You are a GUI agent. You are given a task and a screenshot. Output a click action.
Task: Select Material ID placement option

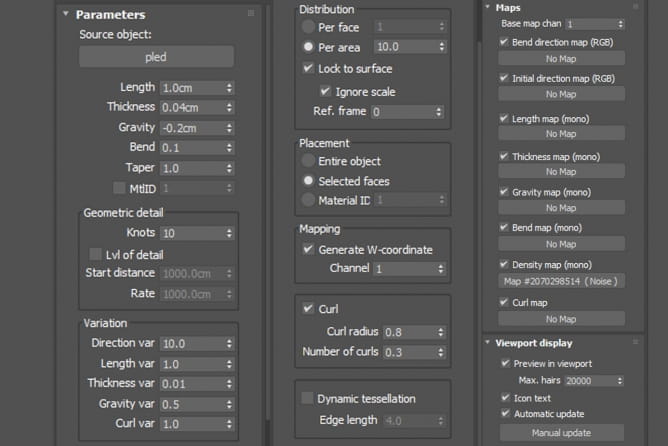(x=308, y=201)
